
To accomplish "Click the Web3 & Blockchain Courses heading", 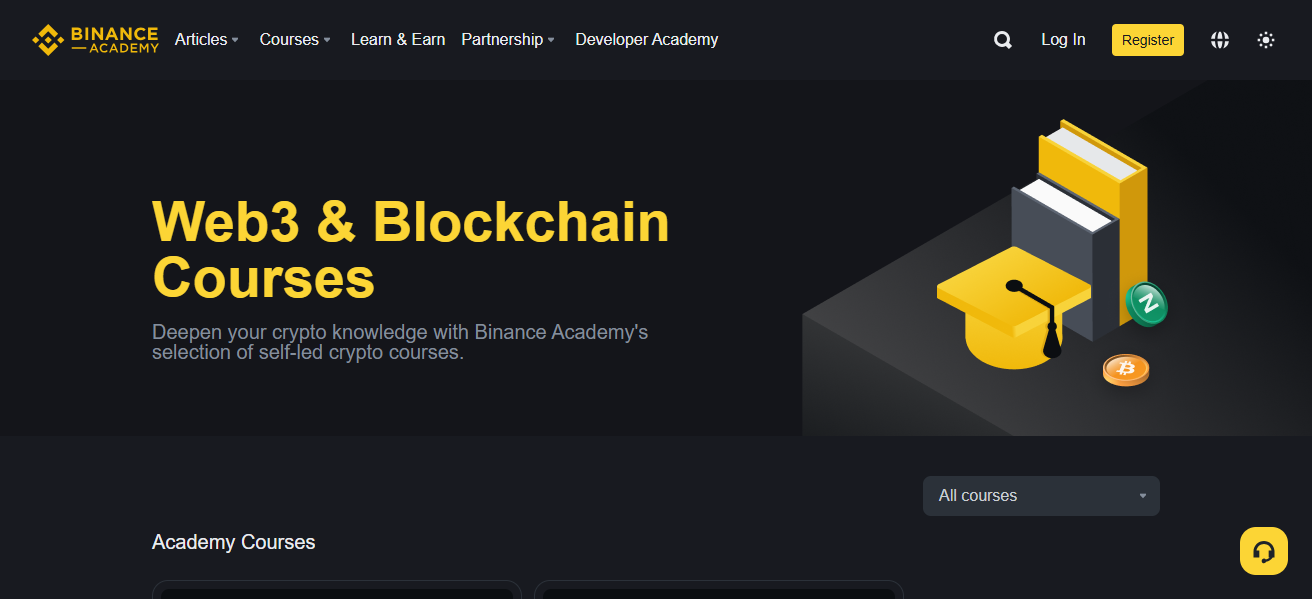I will click(x=411, y=250).
